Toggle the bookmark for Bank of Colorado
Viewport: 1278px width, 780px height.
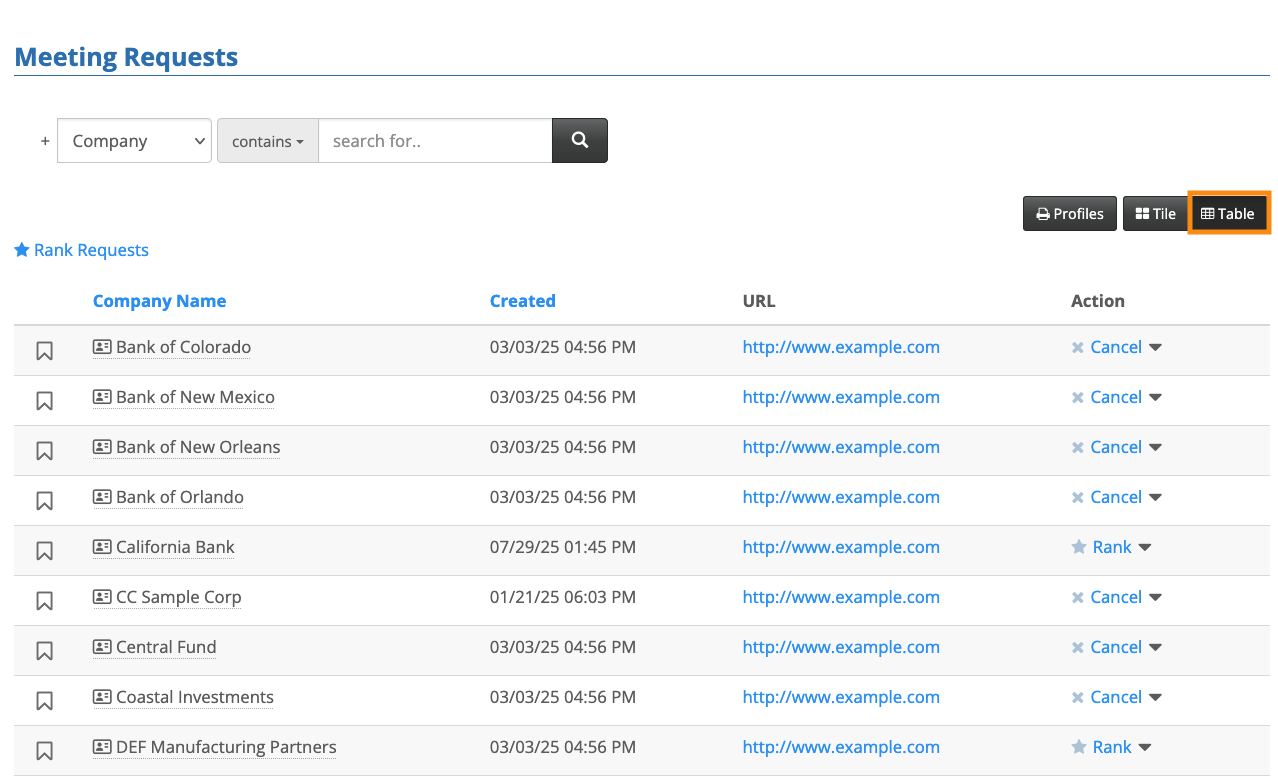click(44, 351)
